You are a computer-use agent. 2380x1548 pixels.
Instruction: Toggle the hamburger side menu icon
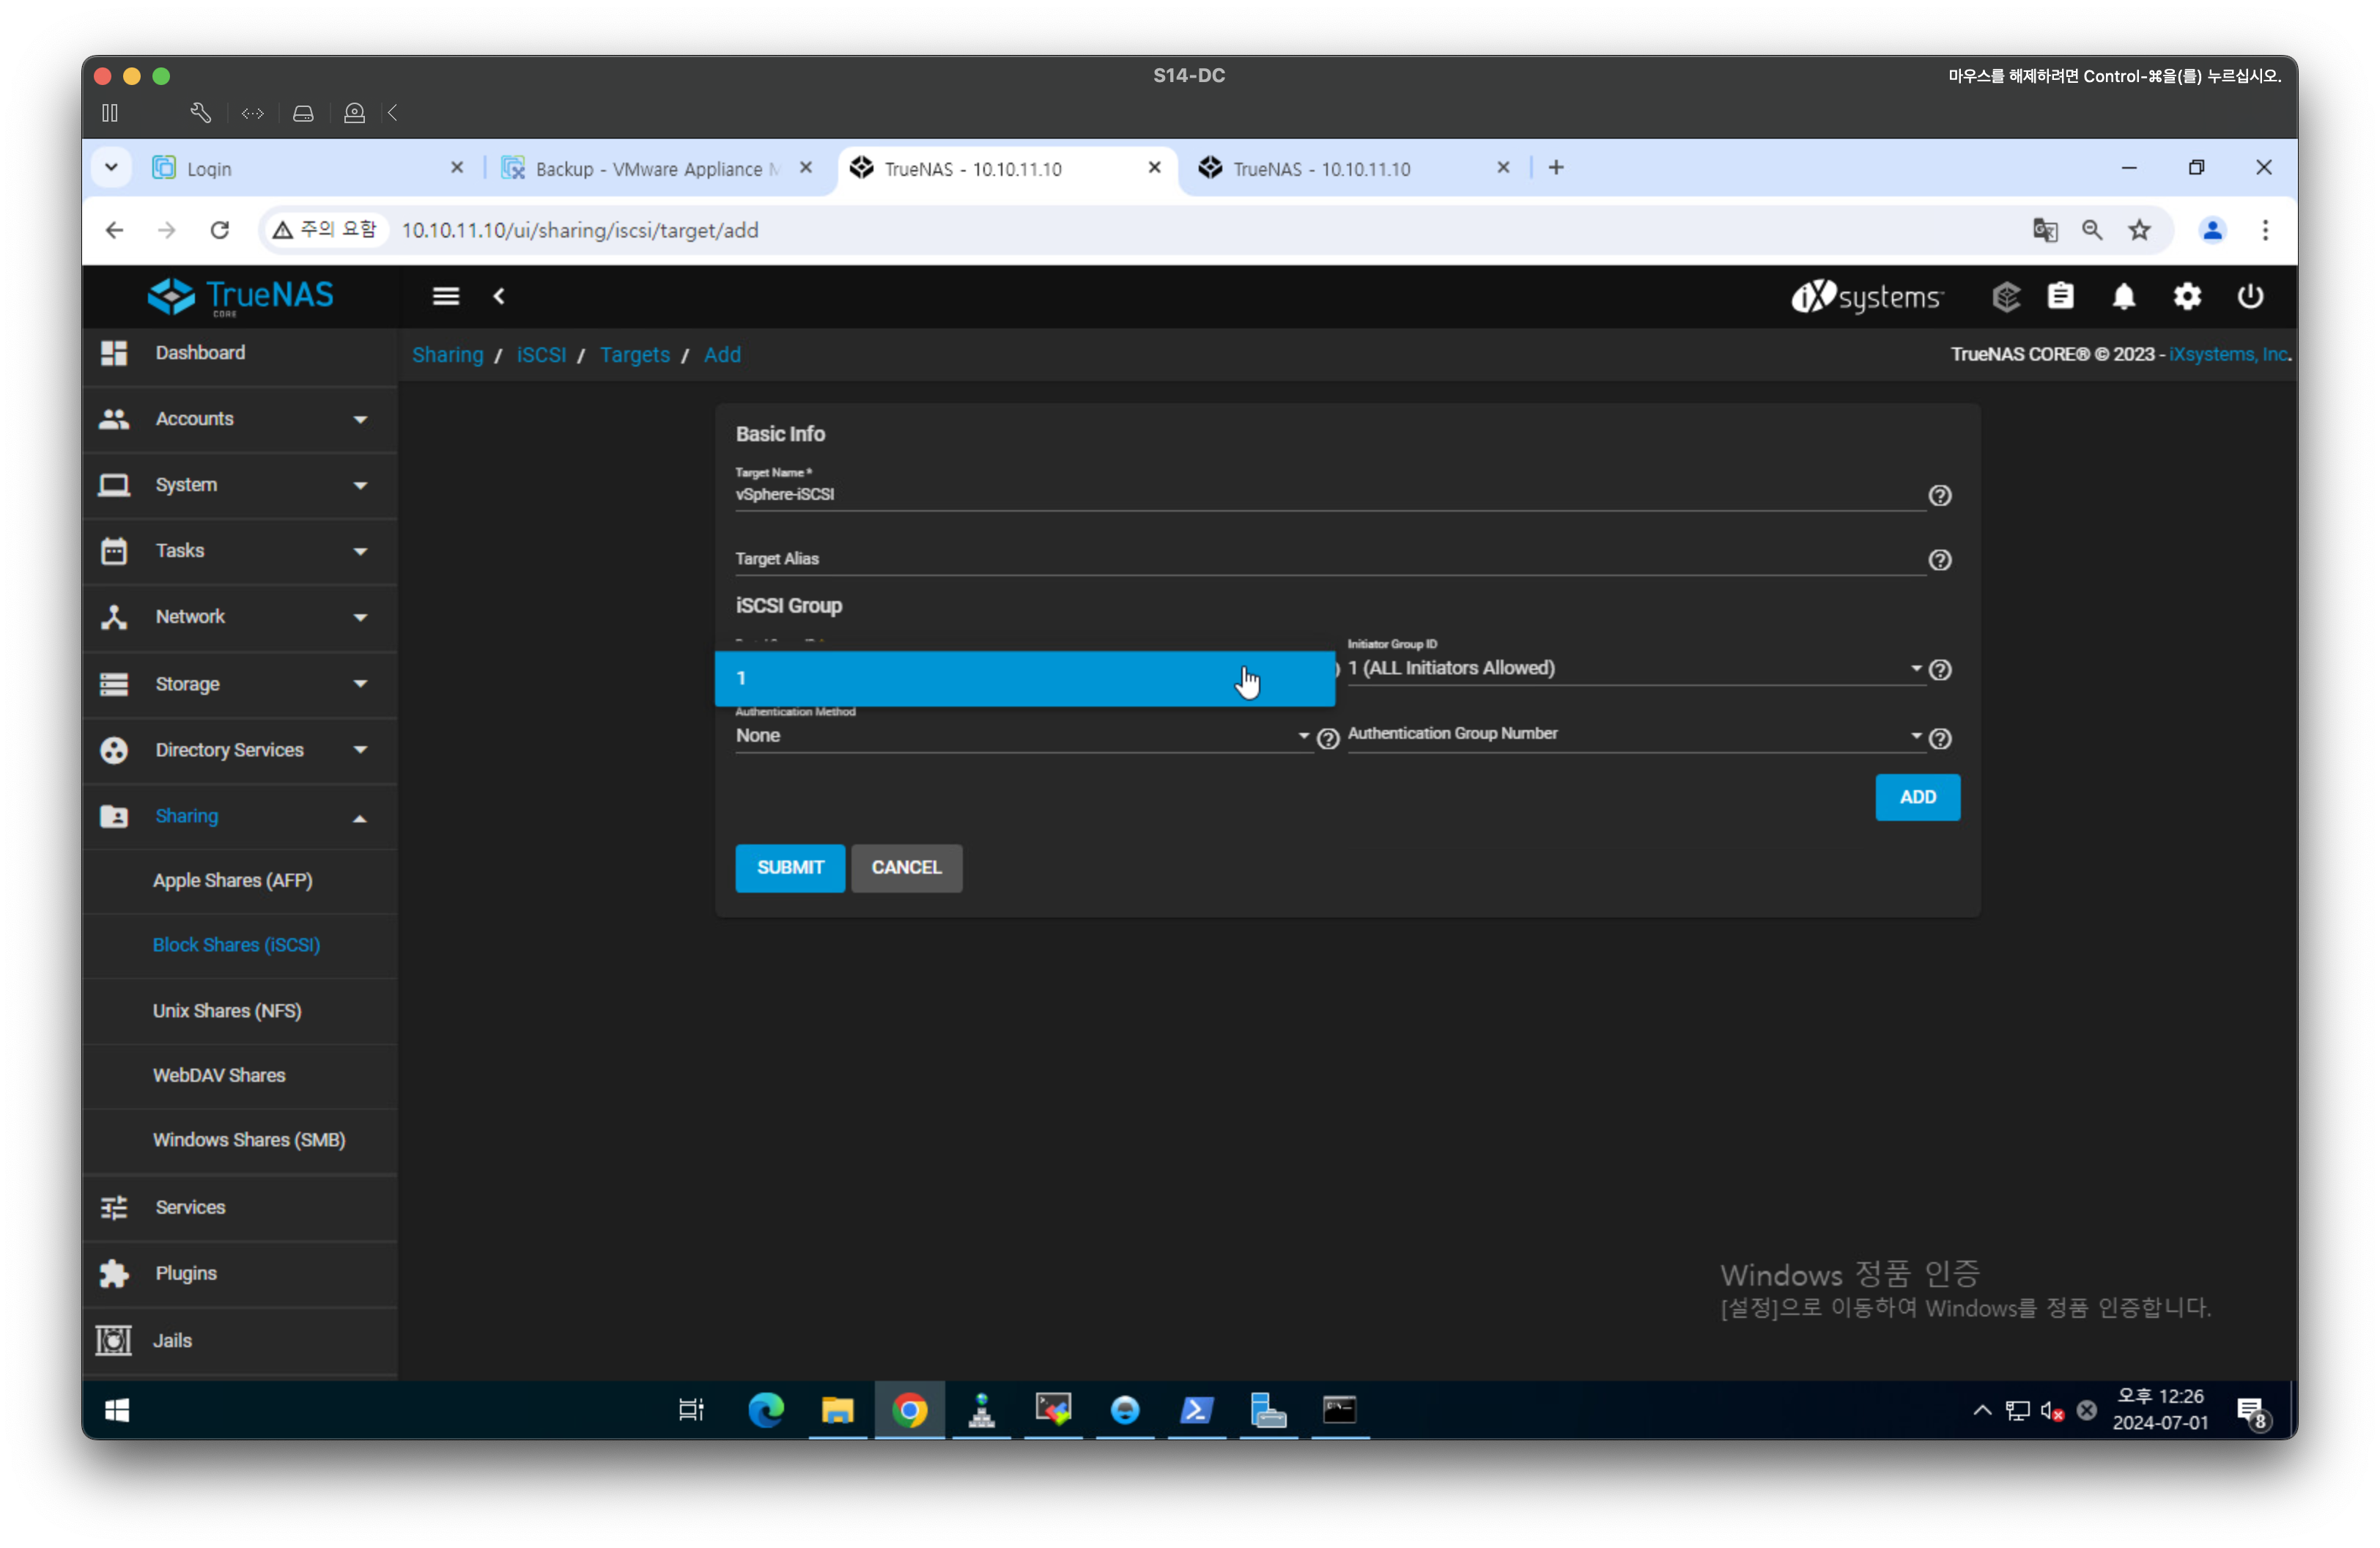coord(446,296)
